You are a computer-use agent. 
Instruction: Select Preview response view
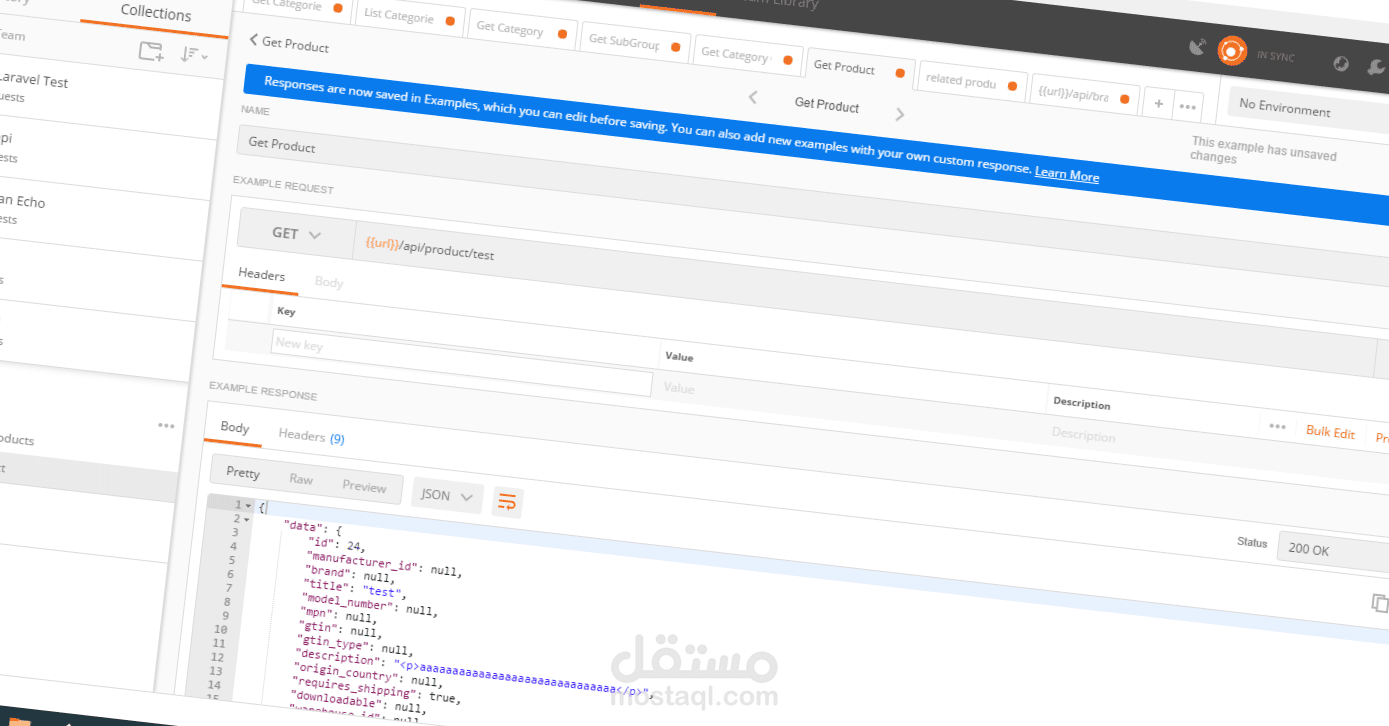364,487
